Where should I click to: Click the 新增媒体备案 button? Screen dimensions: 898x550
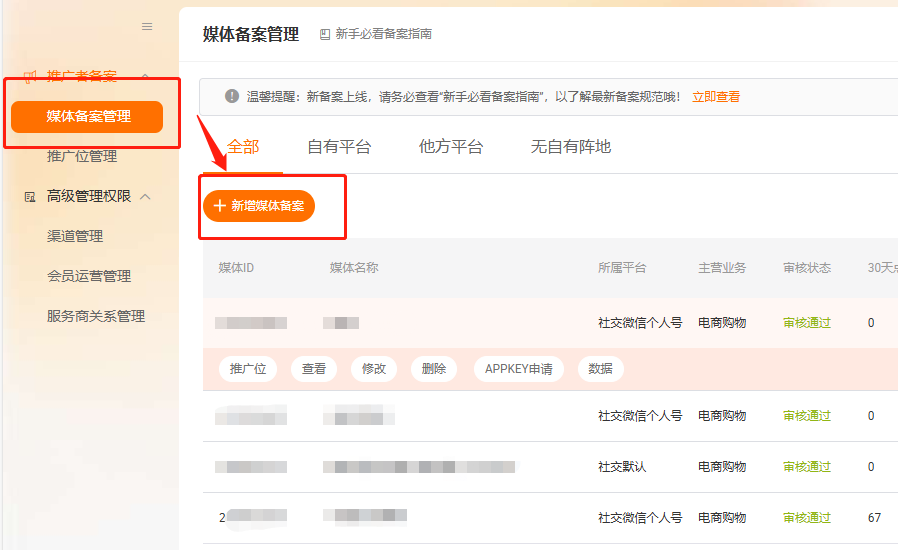pyautogui.click(x=259, y=206)
